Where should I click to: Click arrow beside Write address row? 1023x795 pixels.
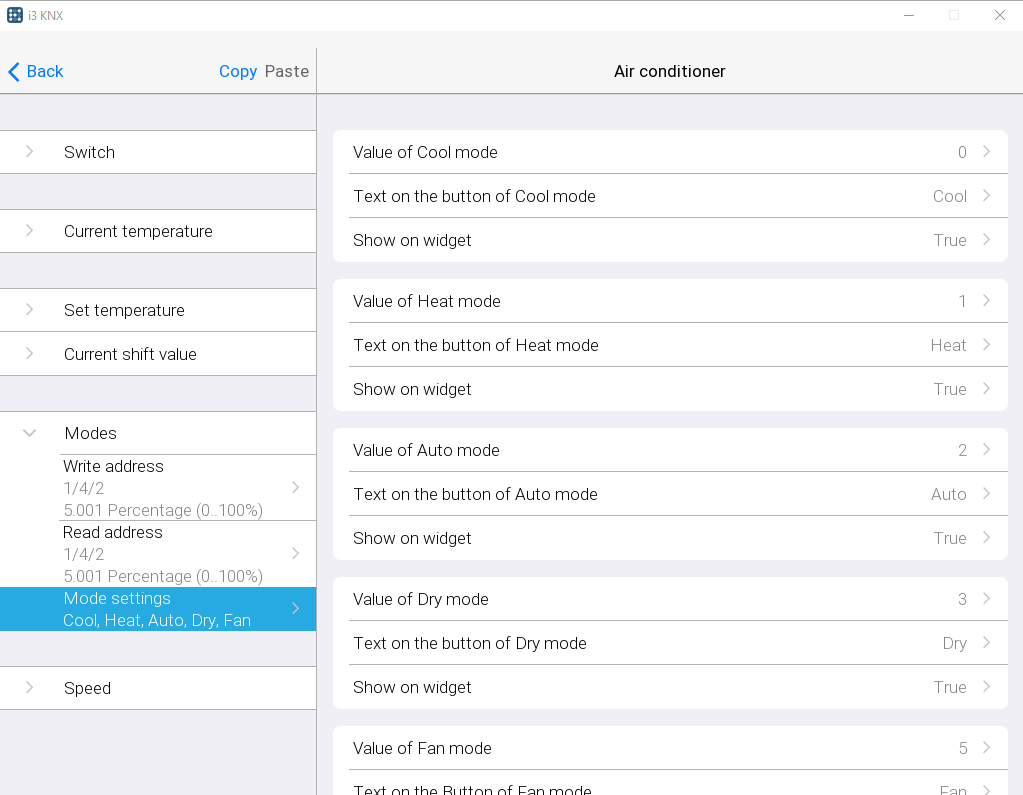[x=295, y=488]
